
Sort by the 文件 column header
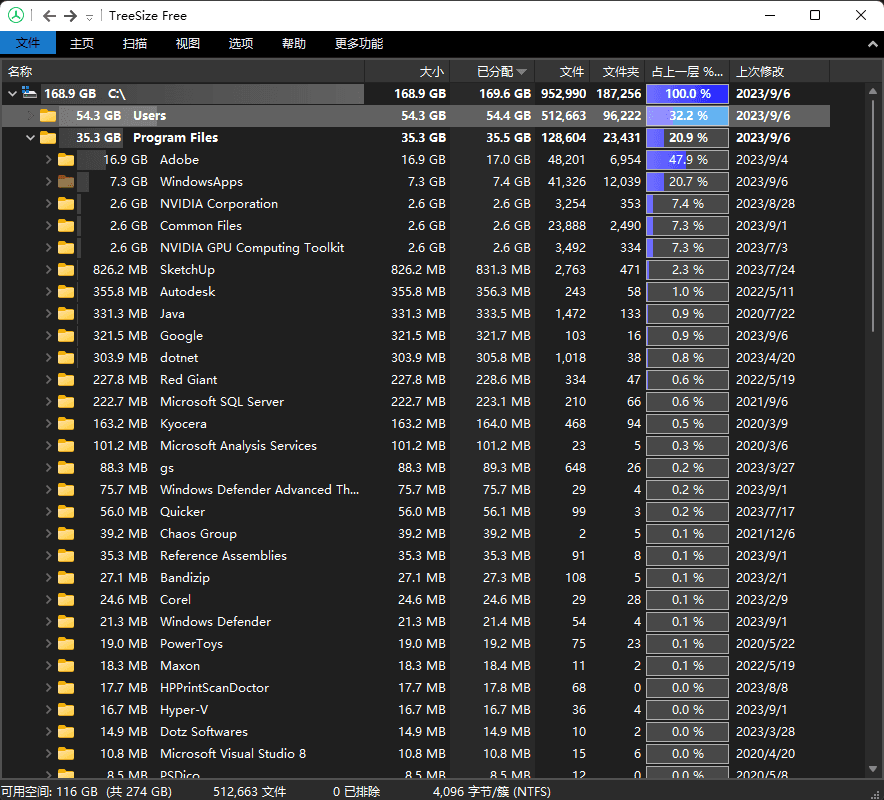pos(562,72)
